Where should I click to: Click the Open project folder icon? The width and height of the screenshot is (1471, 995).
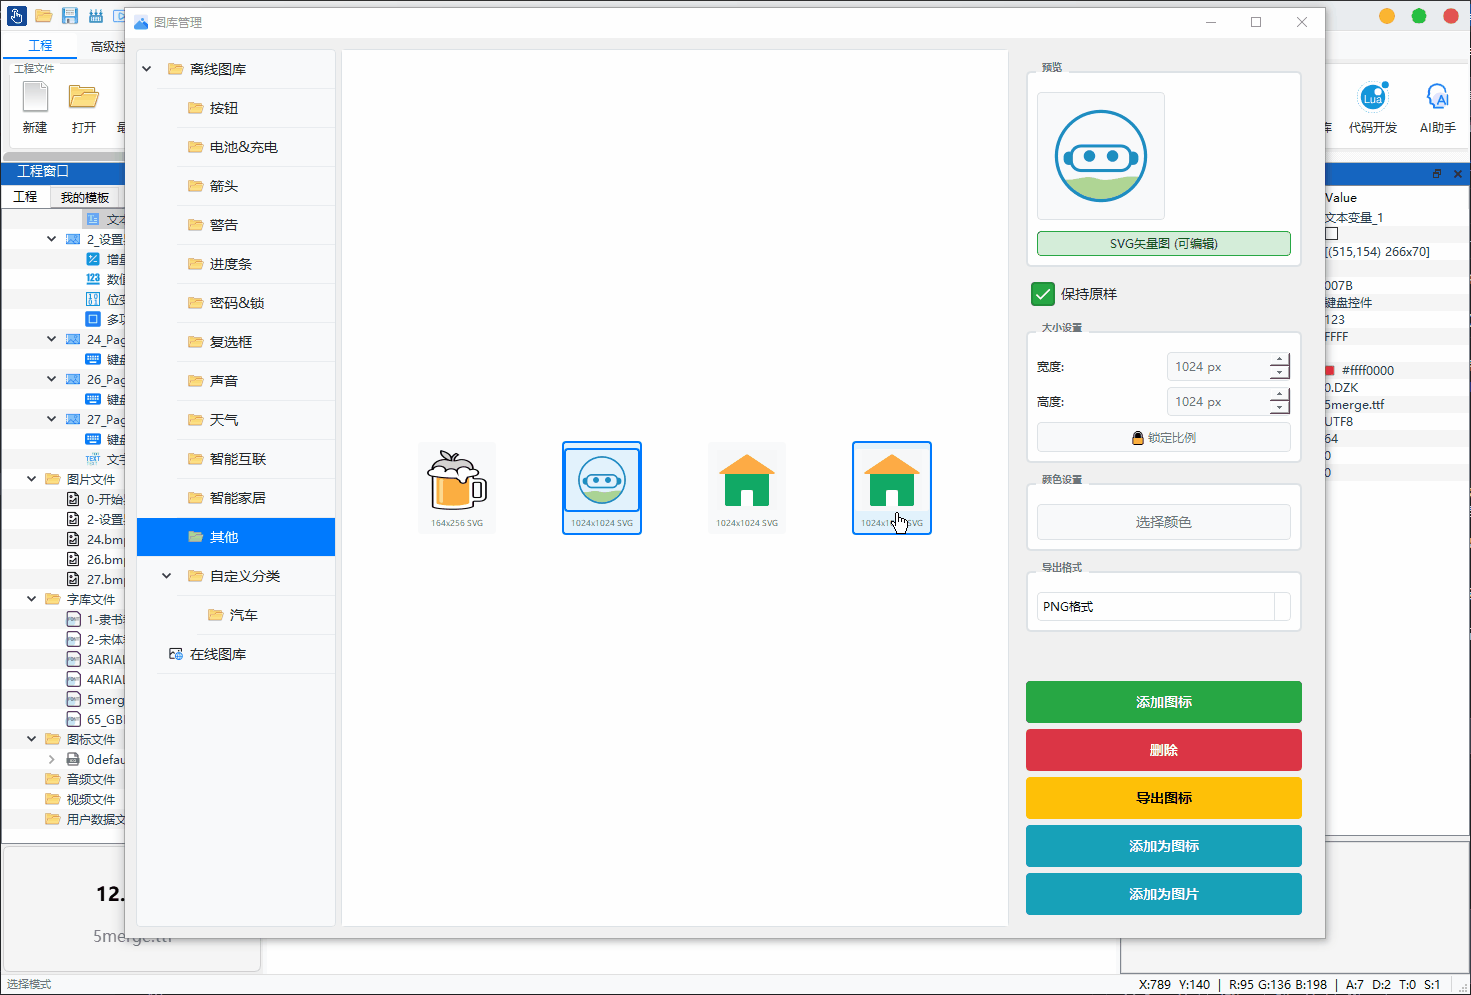click(84, 107)
